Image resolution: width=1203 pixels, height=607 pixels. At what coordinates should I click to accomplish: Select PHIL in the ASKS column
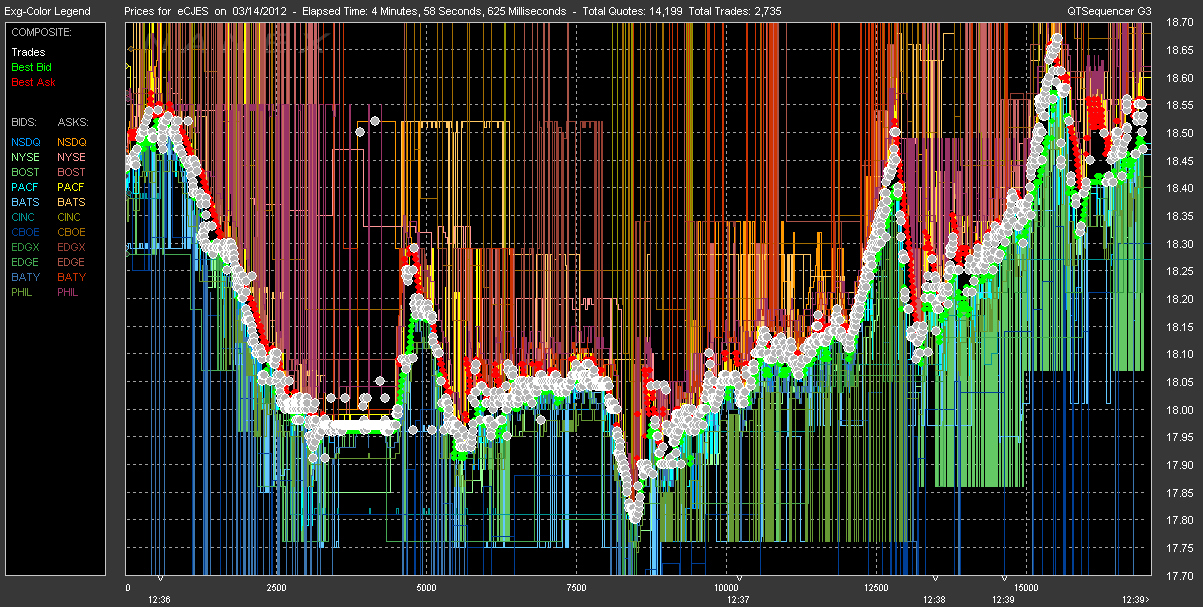[70, 292]
